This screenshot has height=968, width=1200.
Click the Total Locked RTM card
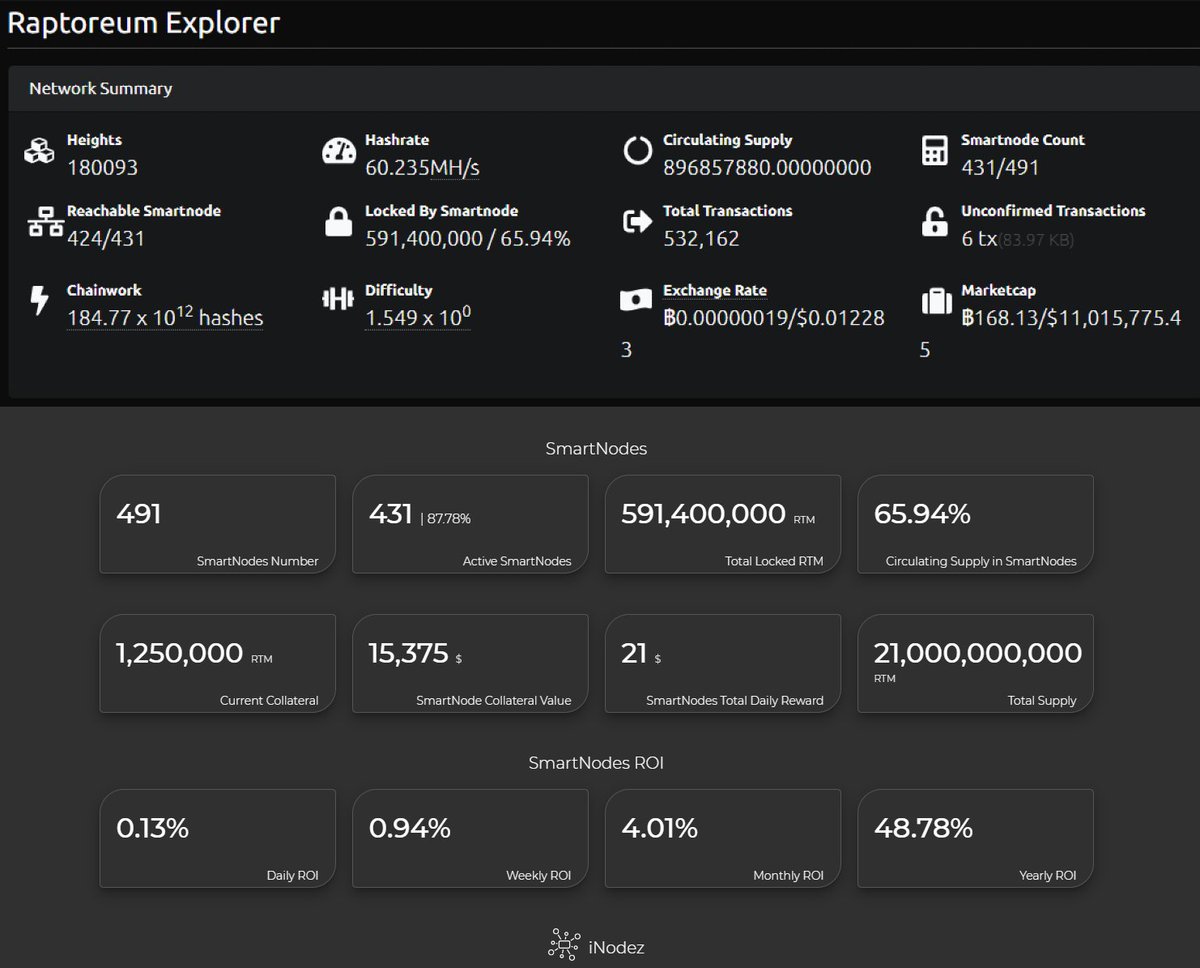(723, 524)
